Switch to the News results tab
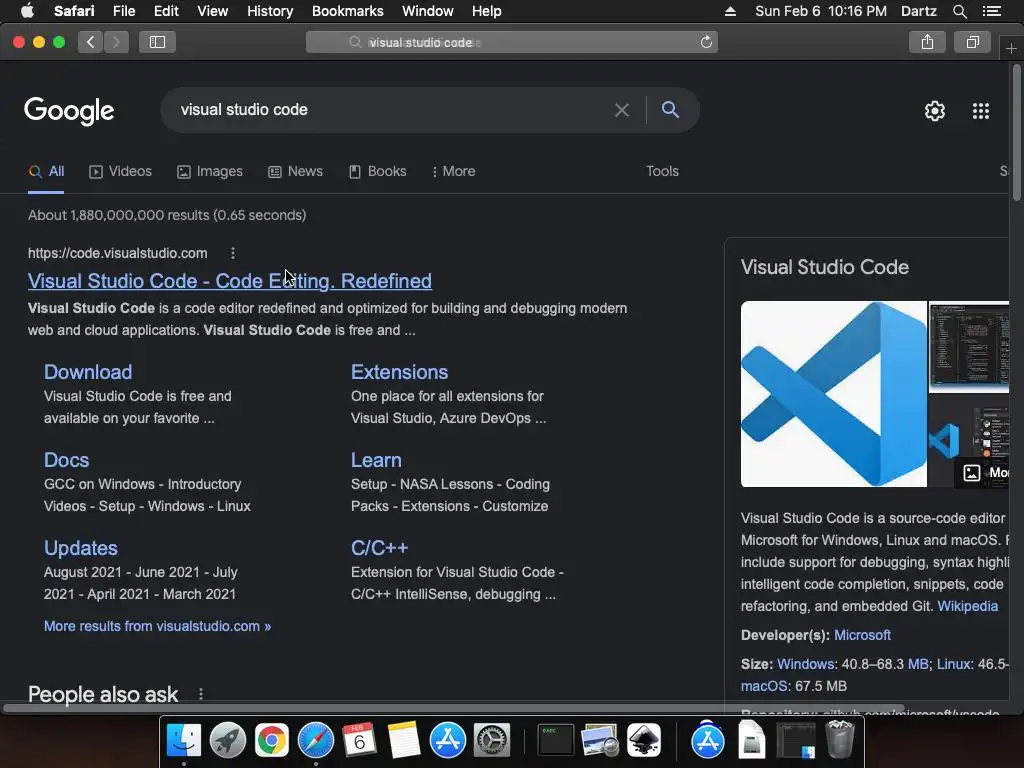1024x768 pixels. (x=295, y=171)
